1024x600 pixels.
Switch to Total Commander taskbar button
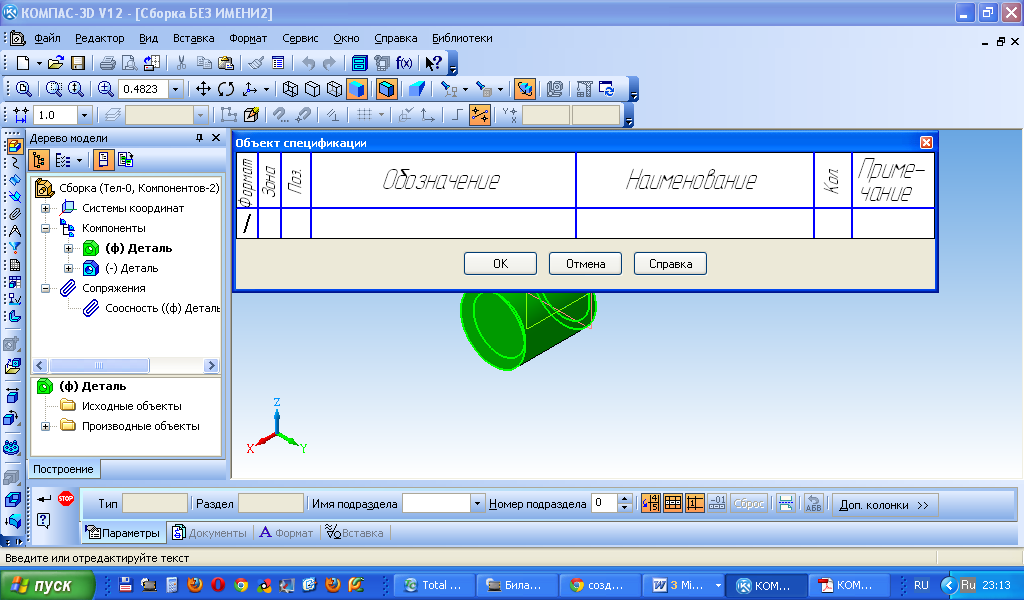click(434, 585)
